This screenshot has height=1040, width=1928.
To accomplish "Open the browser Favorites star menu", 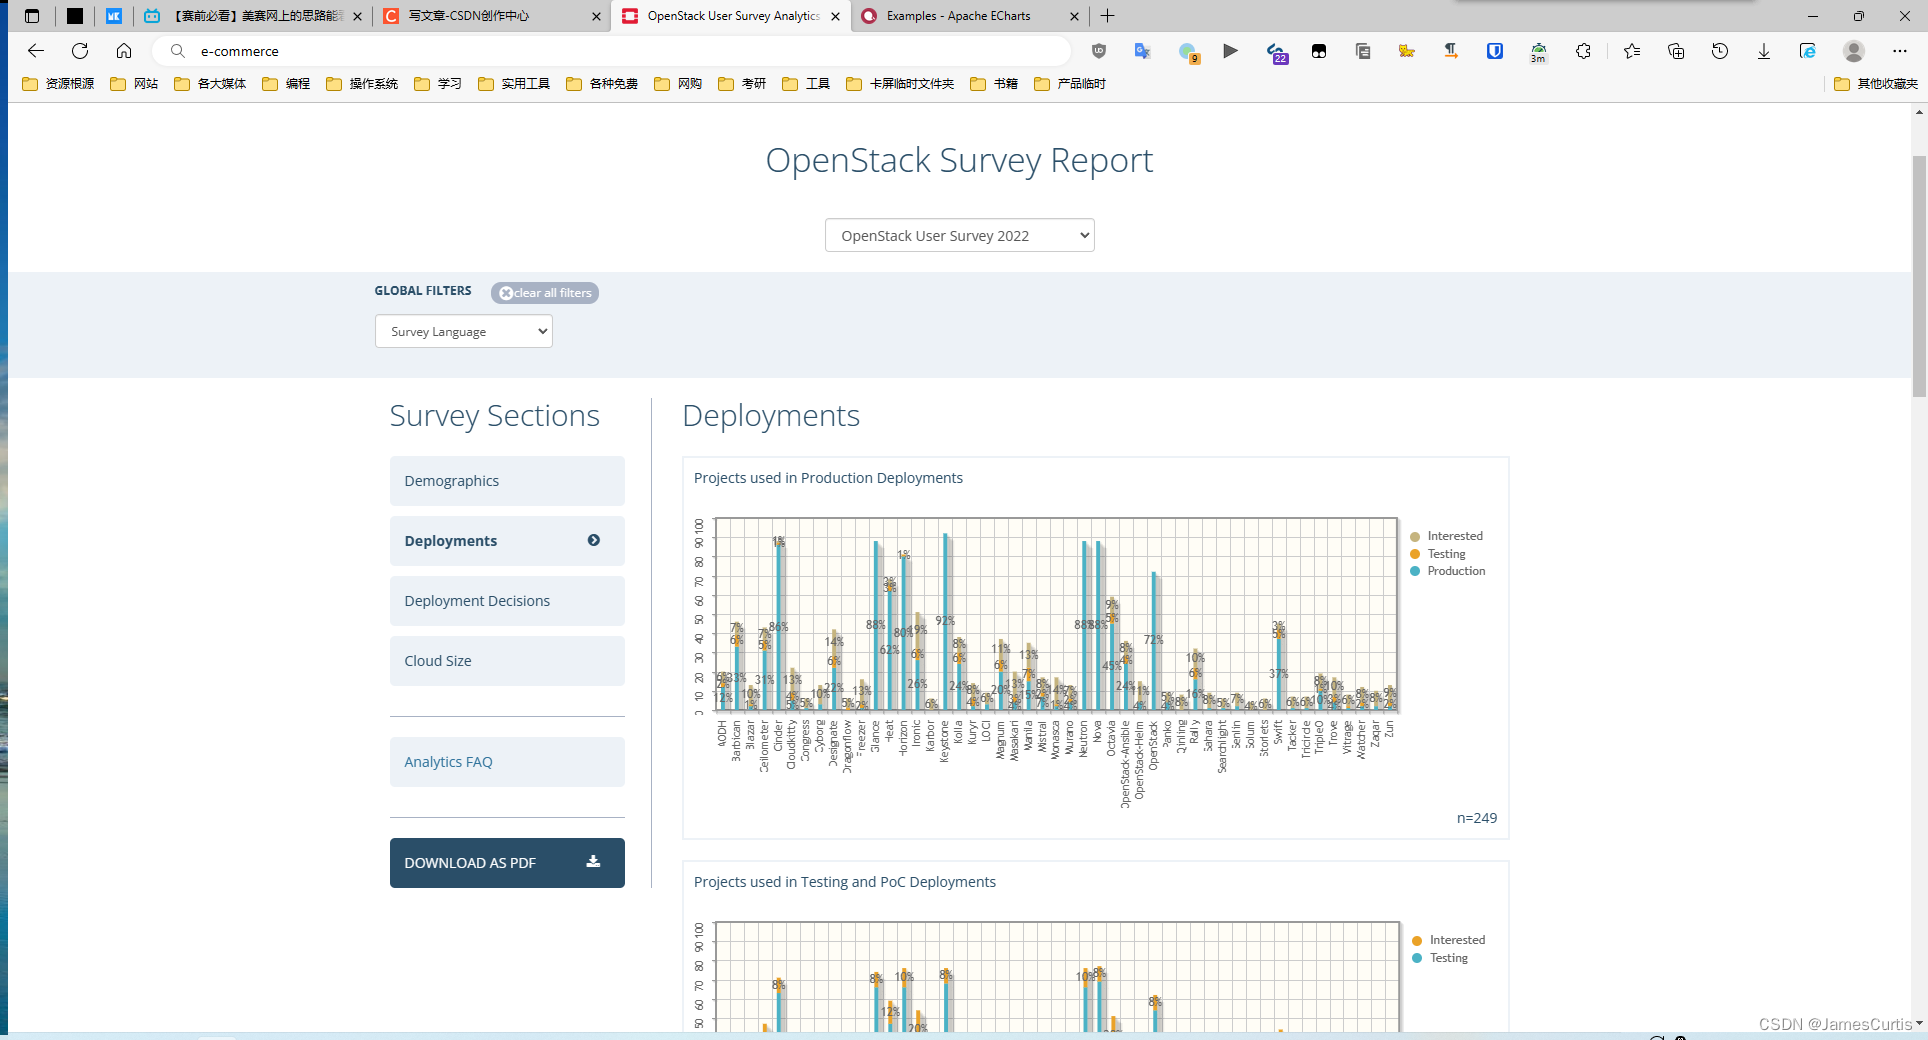I will [1631, 51].
